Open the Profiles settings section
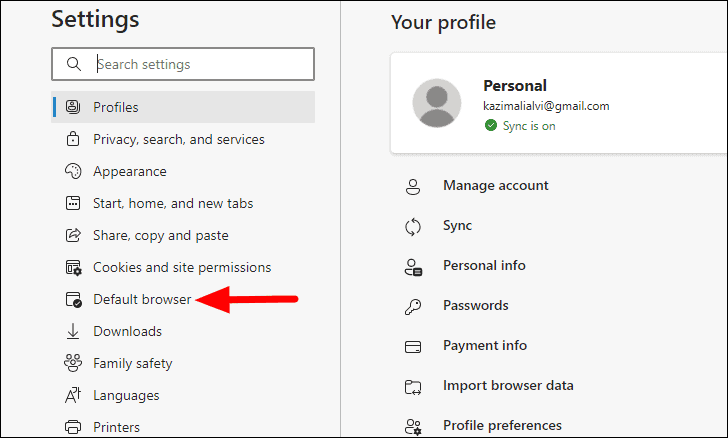This screenshot has width=728, height=438. (x=183, y=107)
